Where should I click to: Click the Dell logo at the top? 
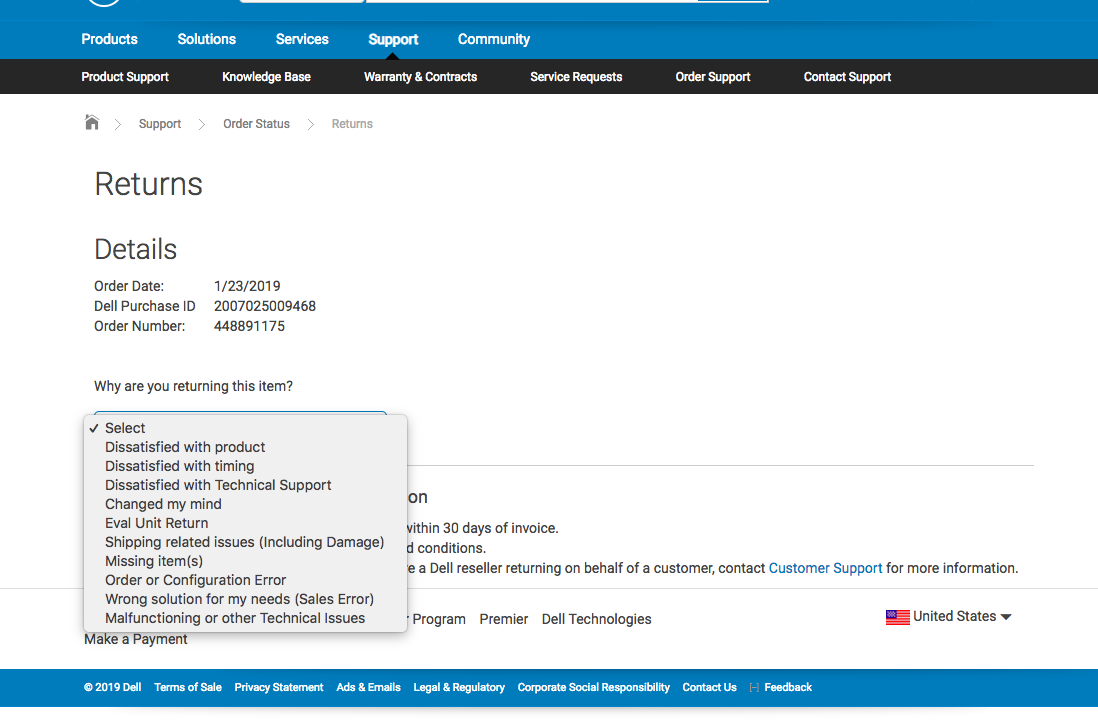coord(103,3)
